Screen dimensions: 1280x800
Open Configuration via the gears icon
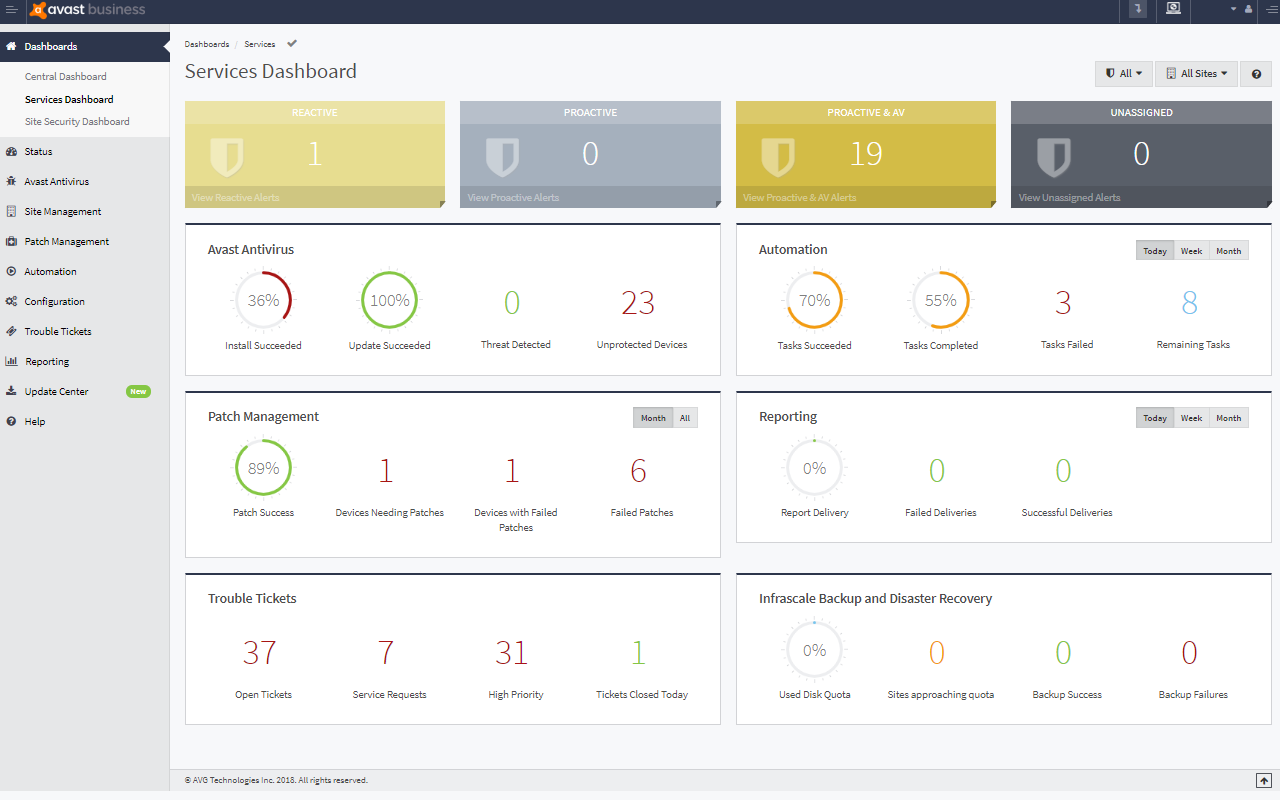pos(10,301)
